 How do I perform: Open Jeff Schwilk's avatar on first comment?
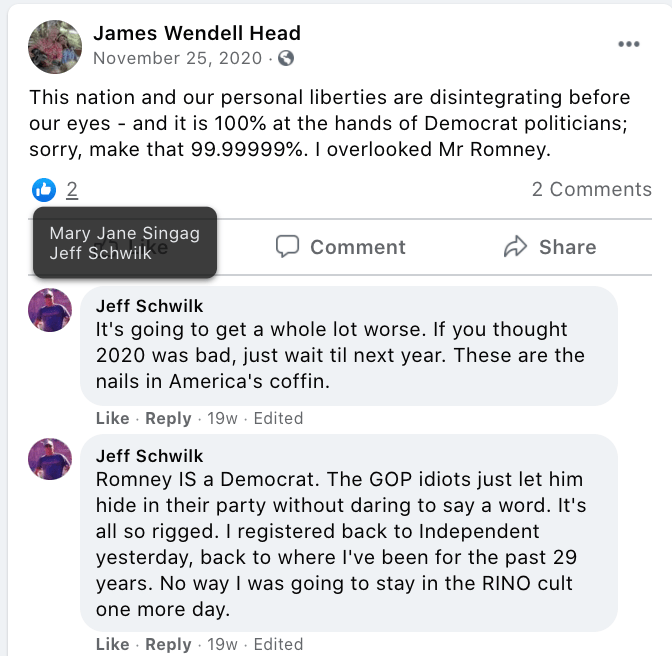coord(50,310)
